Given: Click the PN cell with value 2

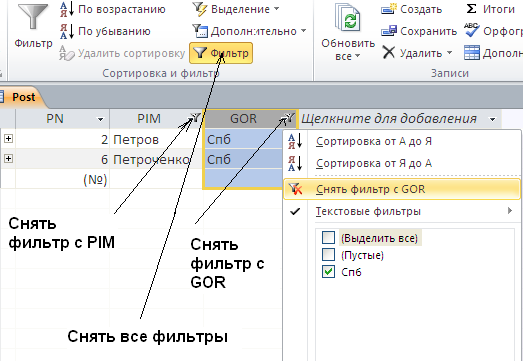Looking at the screenshot, I should pos(62,139).
